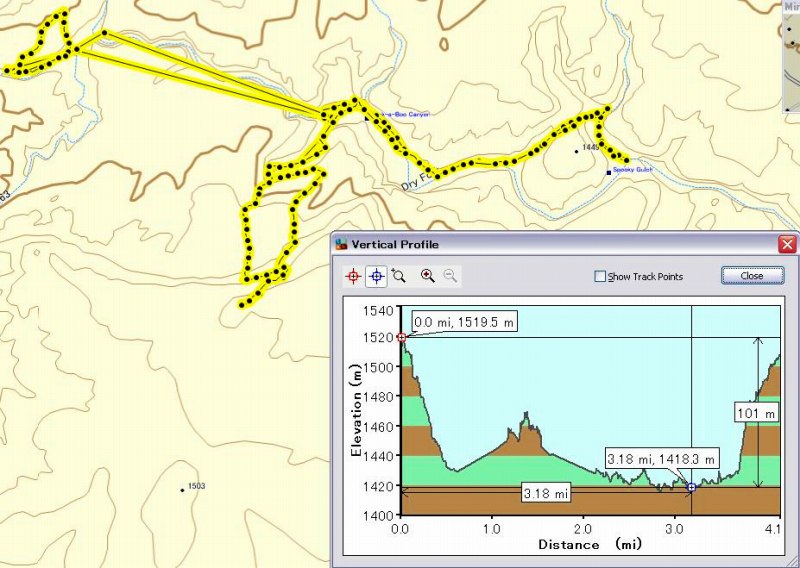The width and height of the screenshot is (800, 568).
Task: Click the grayed-out zoom out magnifier
Action: (x=450, y=276)
